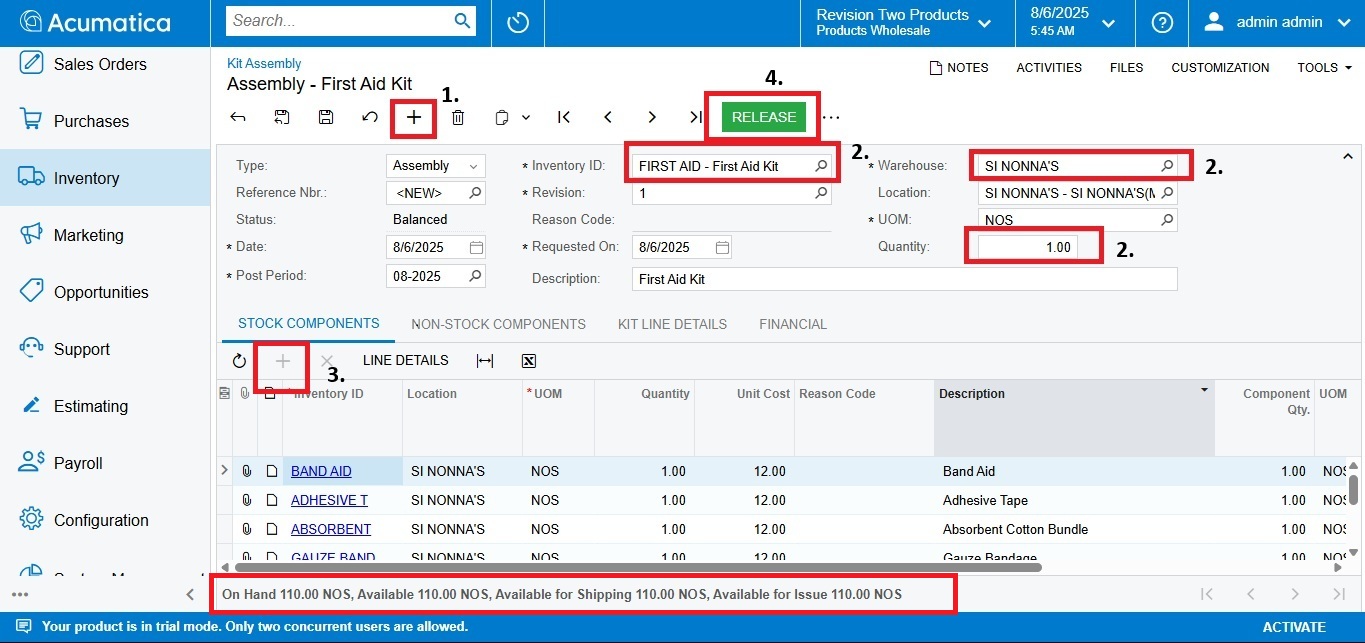
Task: Expand the Type Assembly dropdown
Action: (435, 166)
